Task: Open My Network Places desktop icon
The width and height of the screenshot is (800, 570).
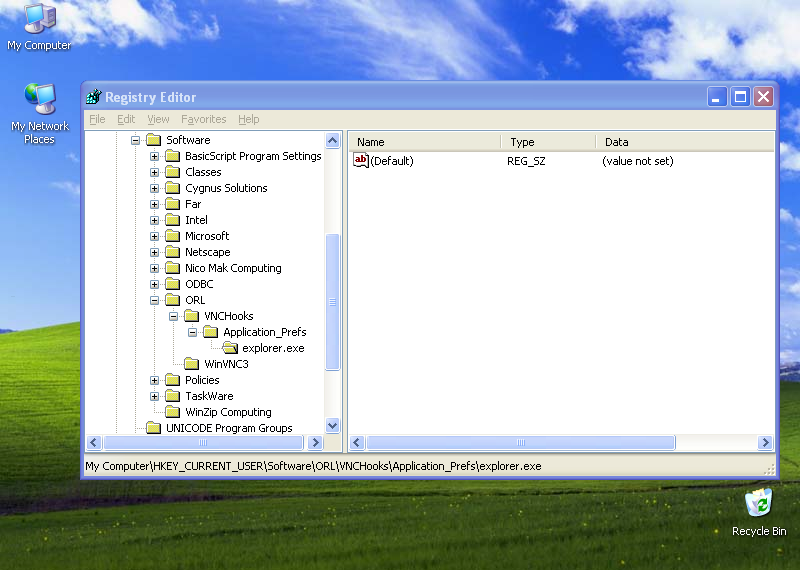Action: click(39, 100)
